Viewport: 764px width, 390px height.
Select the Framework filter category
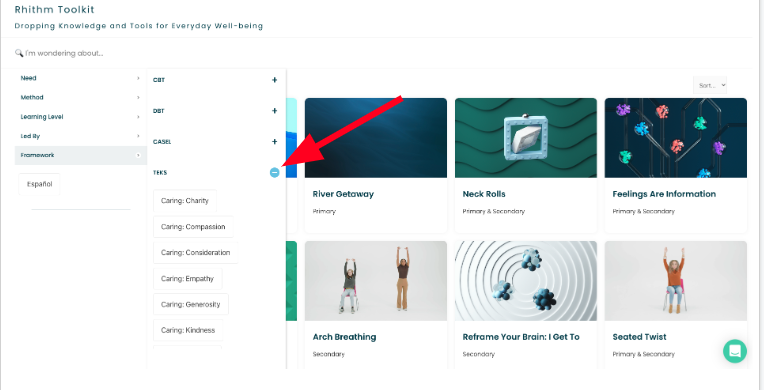[80, 155]
